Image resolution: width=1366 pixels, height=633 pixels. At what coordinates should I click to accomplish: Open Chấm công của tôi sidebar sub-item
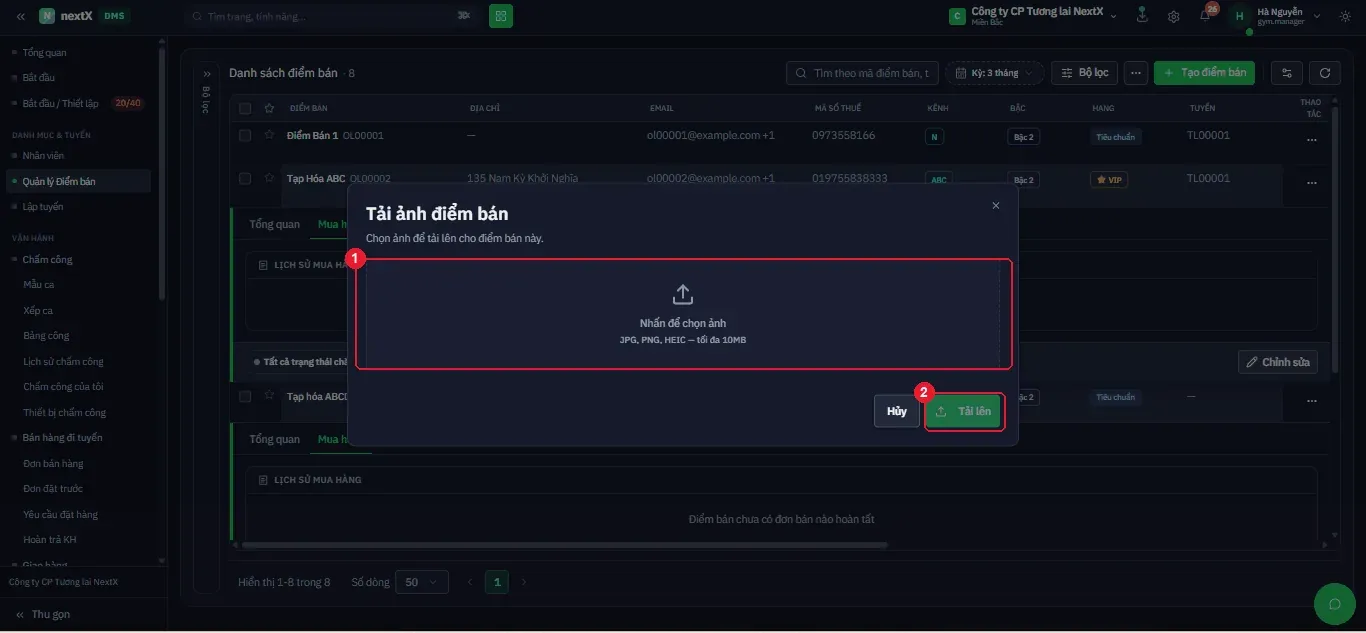point(63,386)
